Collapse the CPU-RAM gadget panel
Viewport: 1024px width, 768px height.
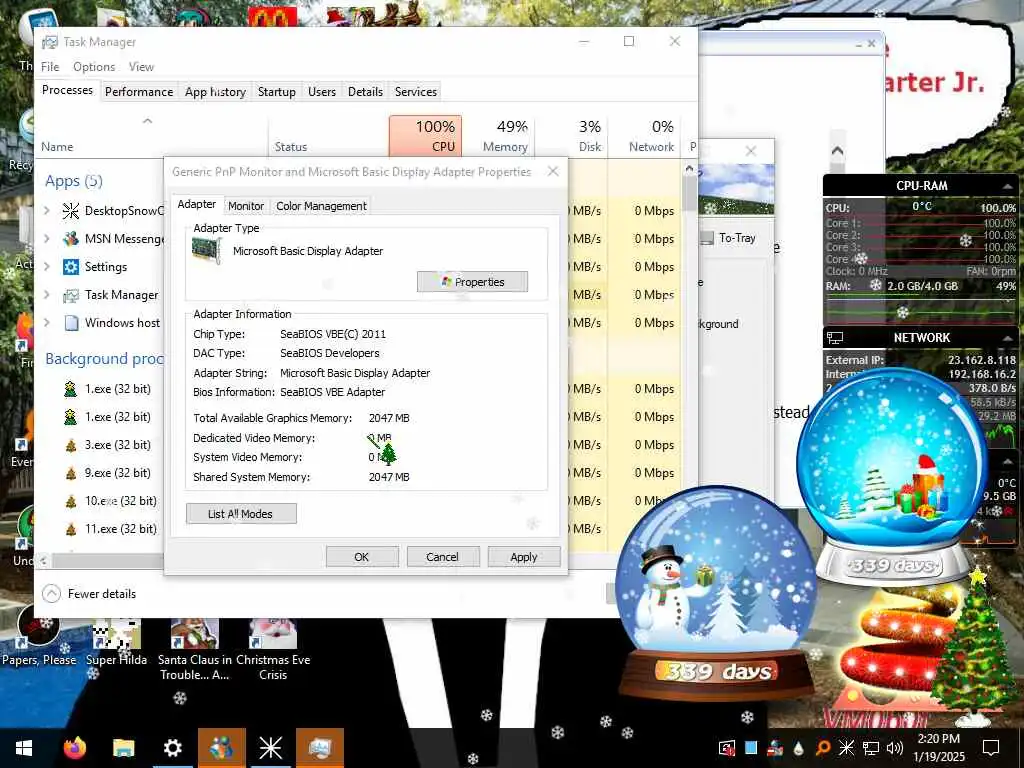tap(1006, 187)
